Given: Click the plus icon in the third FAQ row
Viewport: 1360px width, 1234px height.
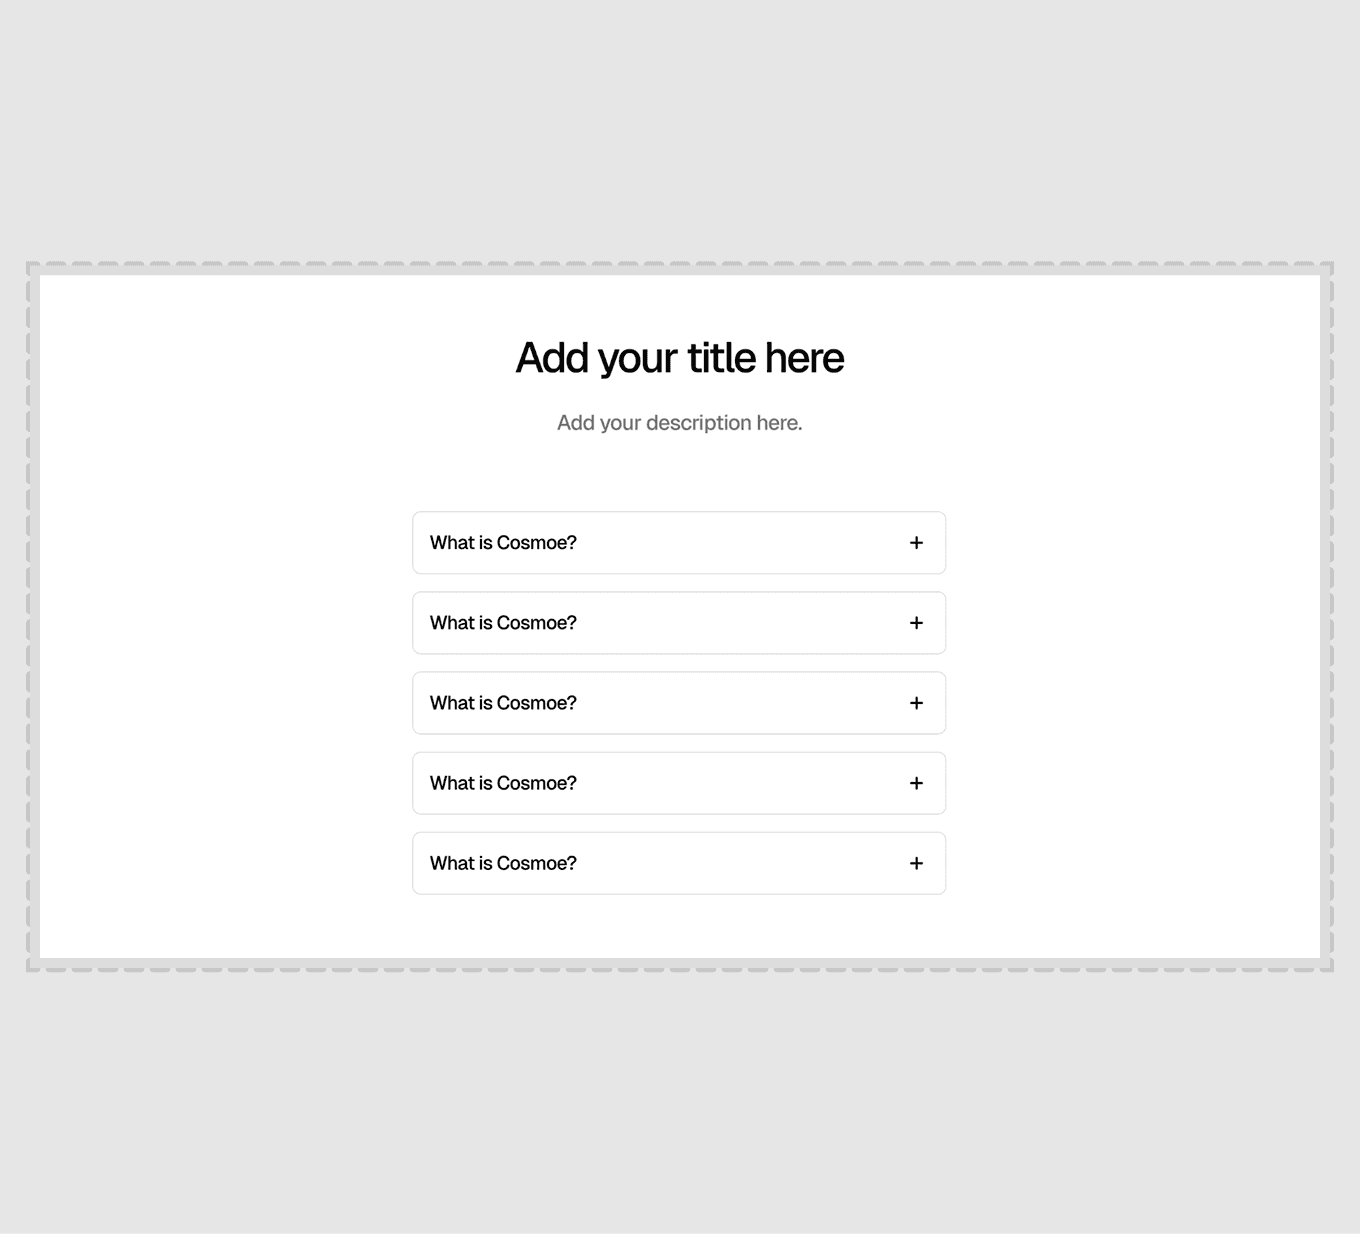Looking at the screenshot, I should click(916, 703).
